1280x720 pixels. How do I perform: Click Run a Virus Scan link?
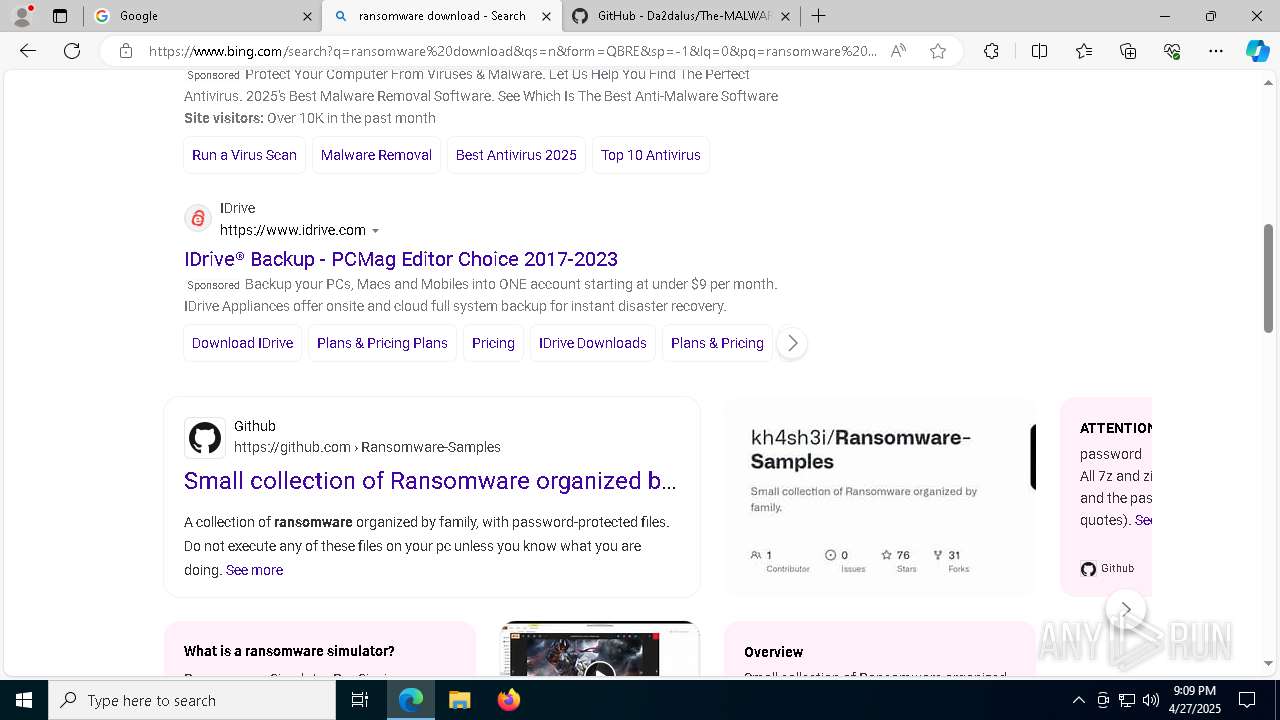244,155
